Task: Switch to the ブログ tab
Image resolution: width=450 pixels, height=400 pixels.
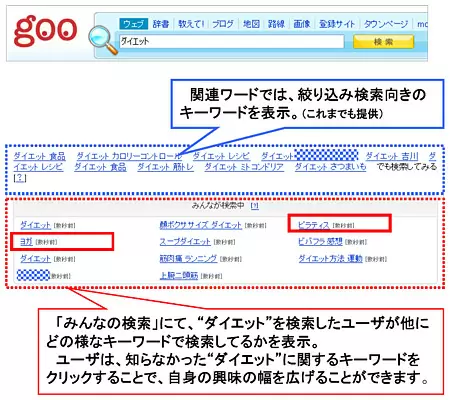Action: (x=223, y=24)
